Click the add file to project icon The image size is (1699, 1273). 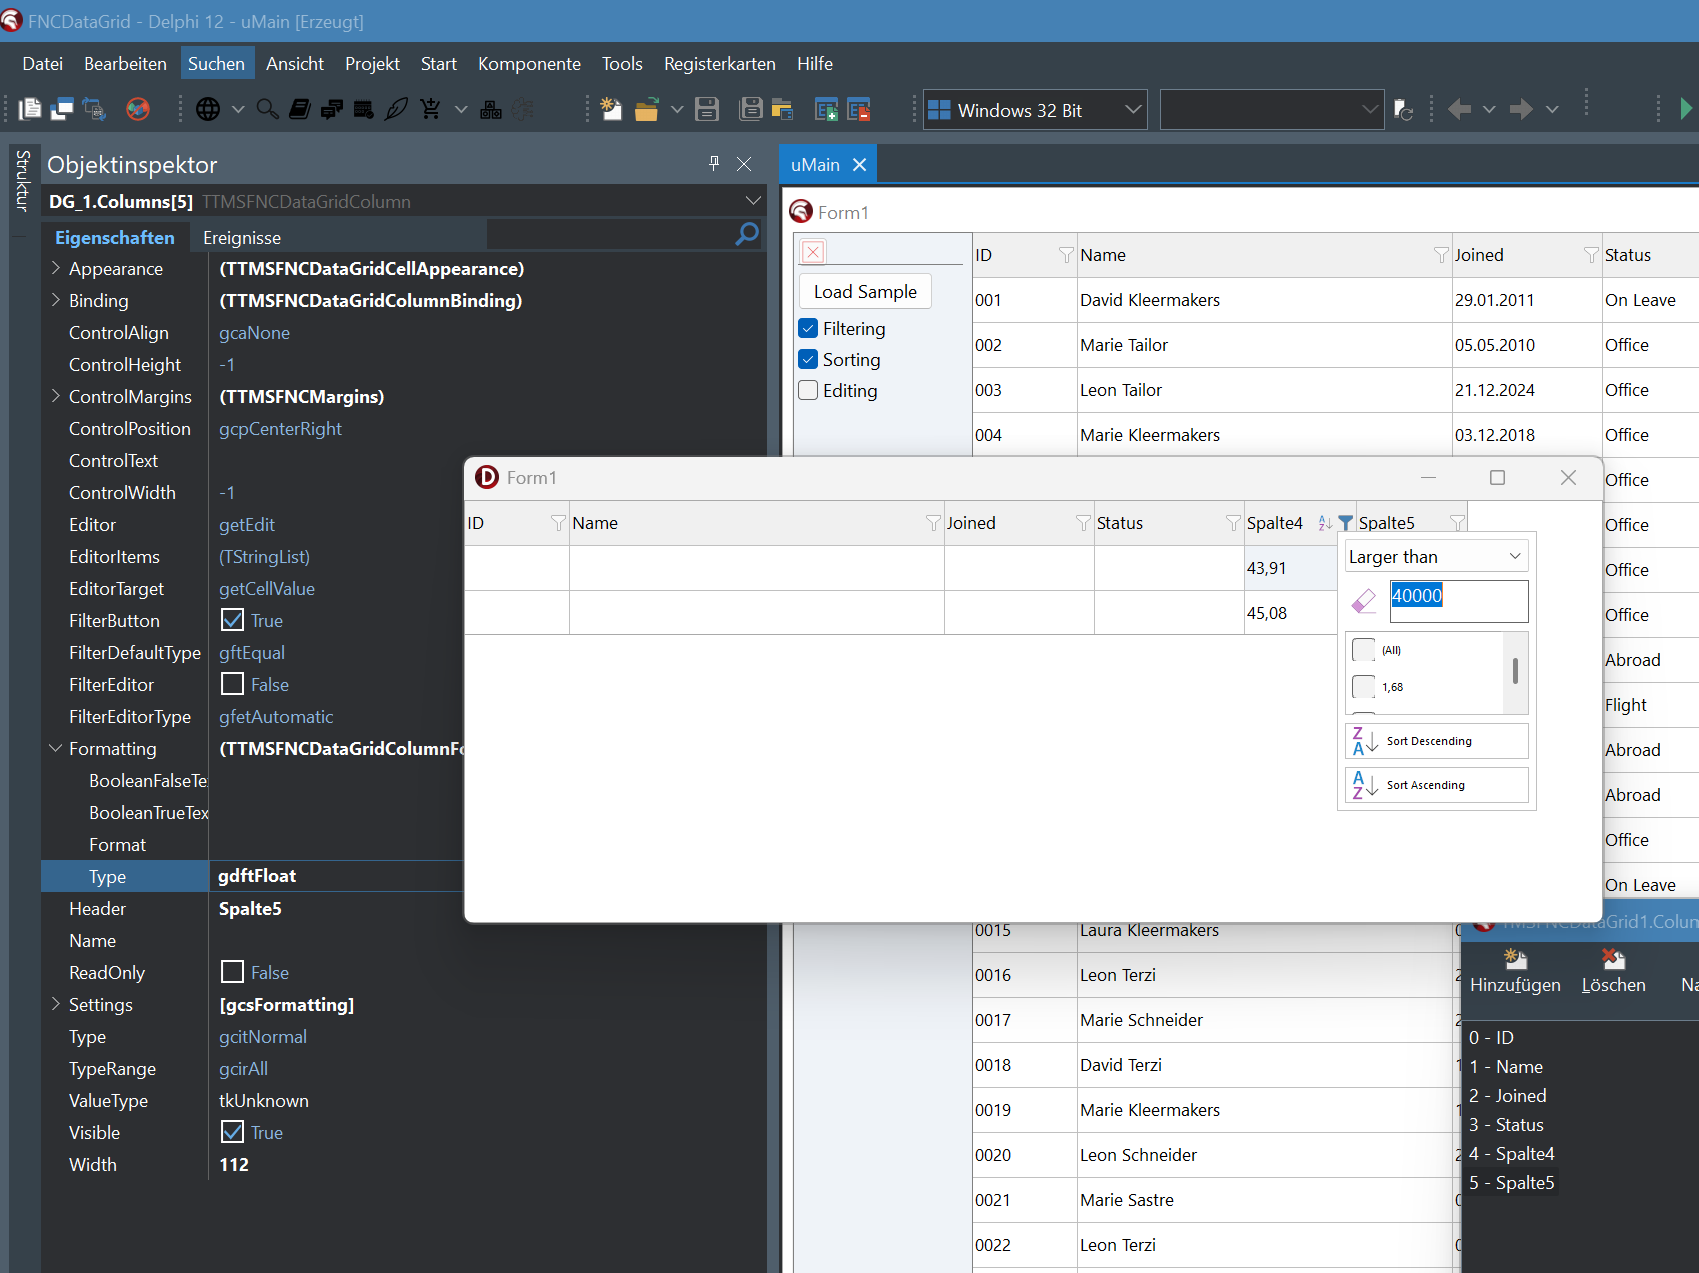click(826, 109)
